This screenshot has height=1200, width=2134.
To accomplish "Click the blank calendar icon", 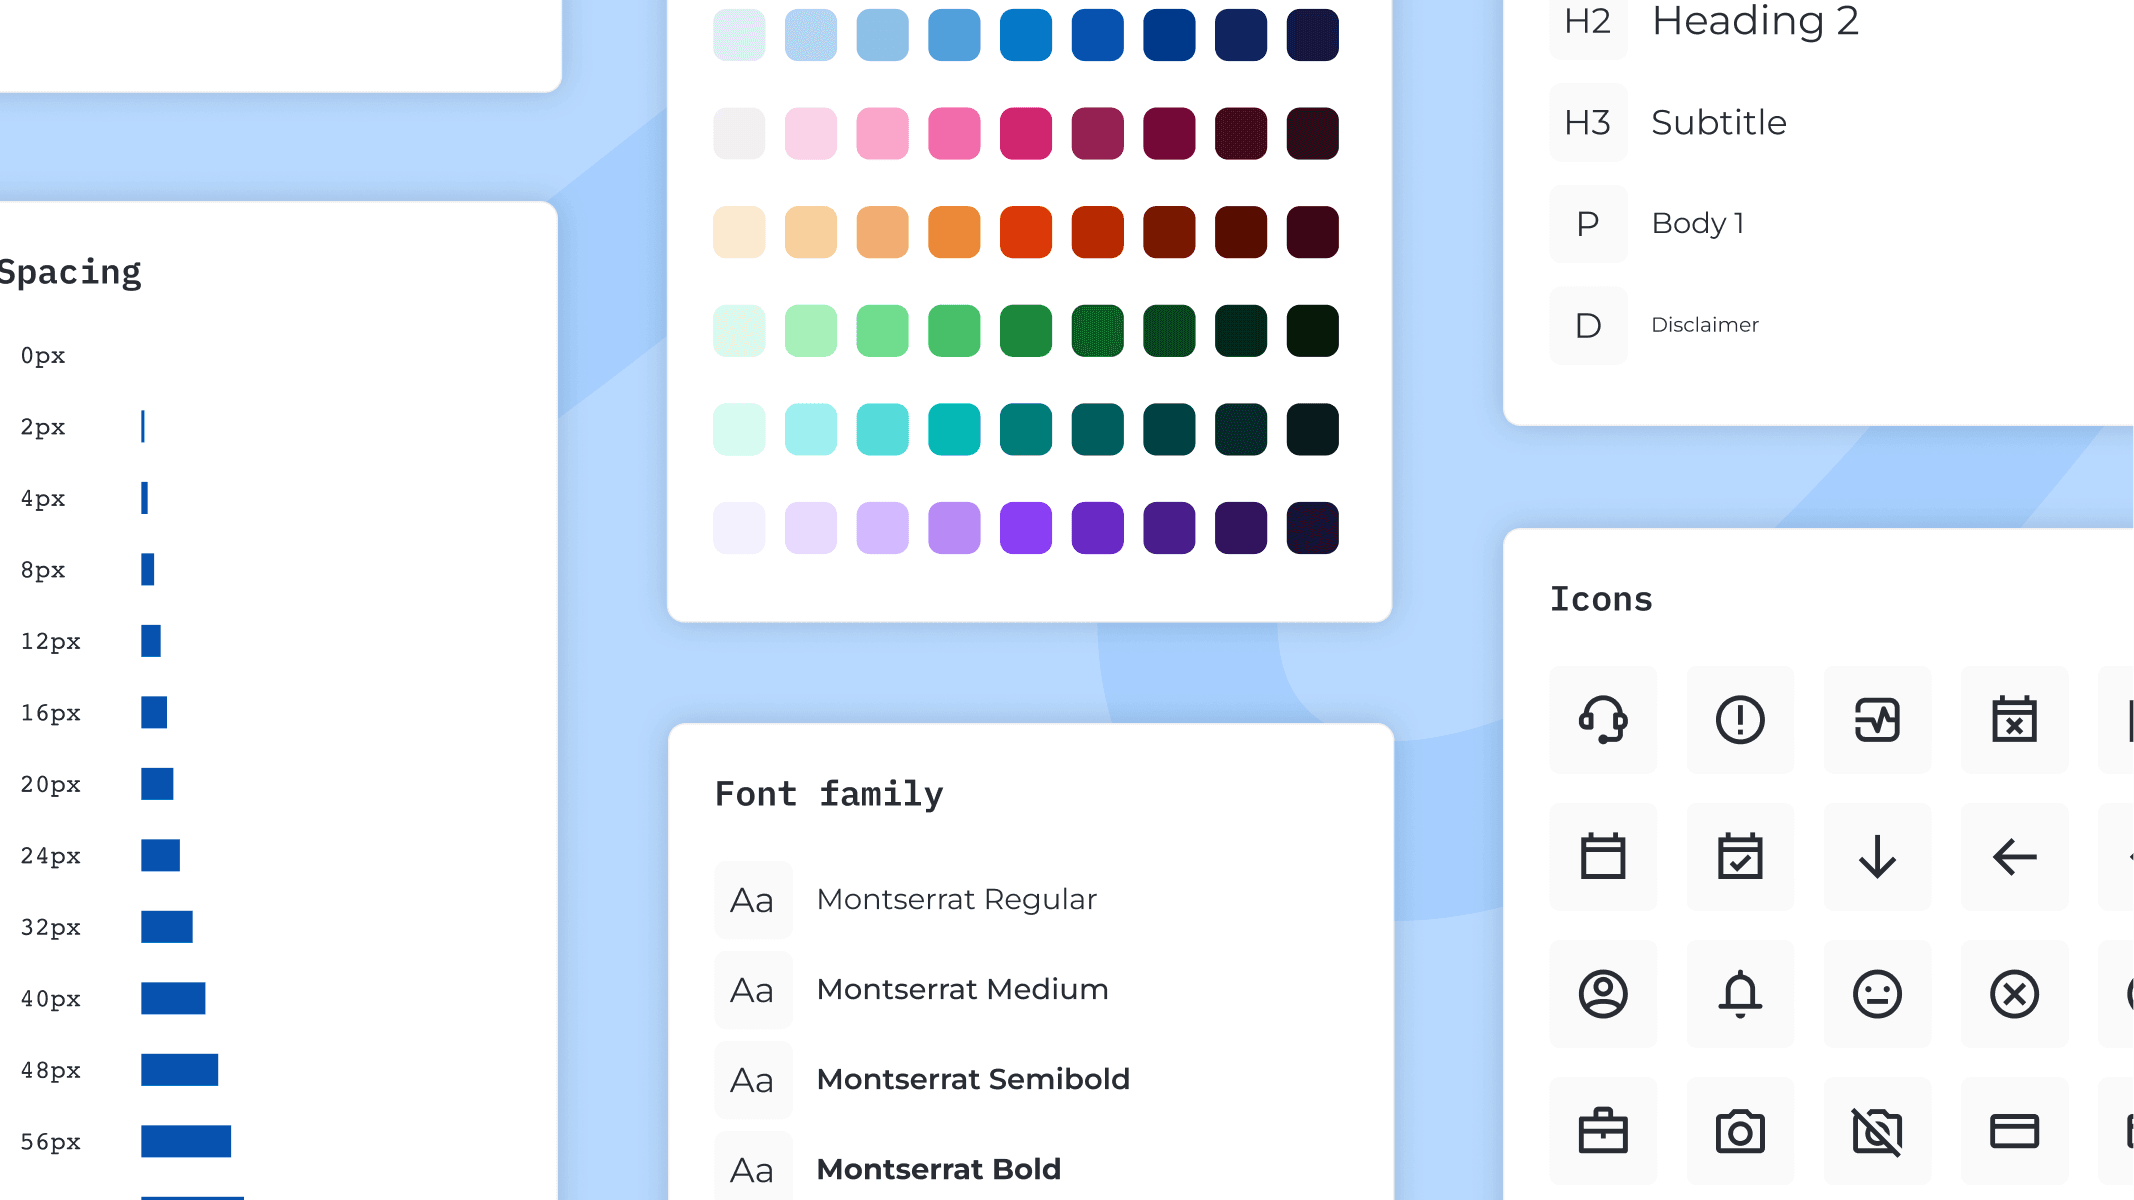I will (x=1603, y=857).
